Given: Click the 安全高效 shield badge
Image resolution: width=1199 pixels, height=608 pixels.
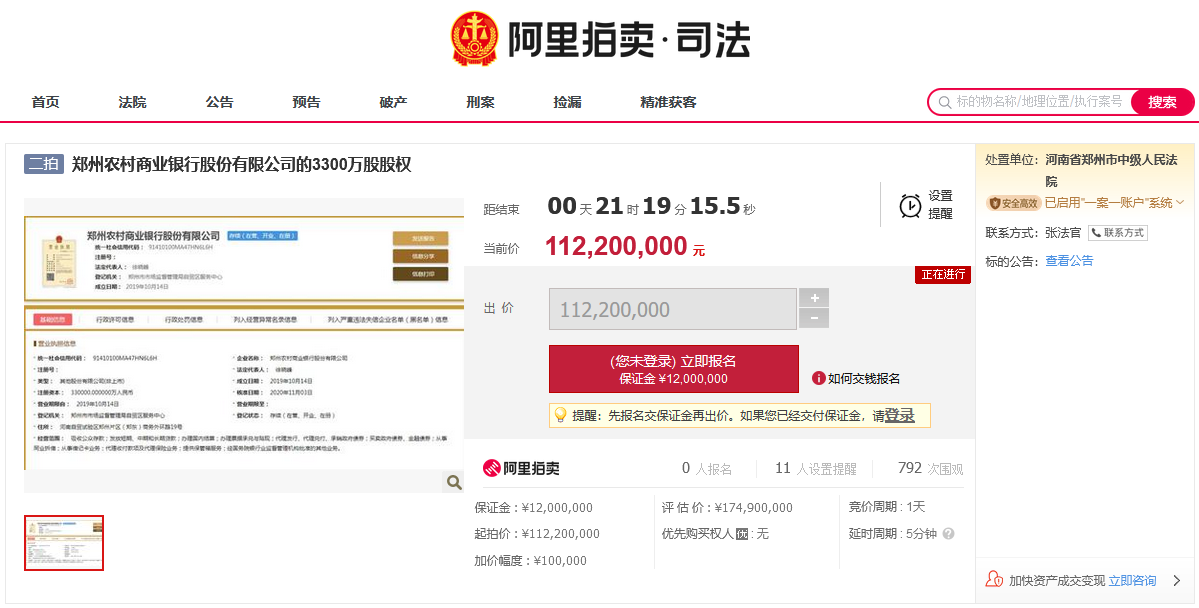Looking at the screenshot, I should [x=1013, y=203].
